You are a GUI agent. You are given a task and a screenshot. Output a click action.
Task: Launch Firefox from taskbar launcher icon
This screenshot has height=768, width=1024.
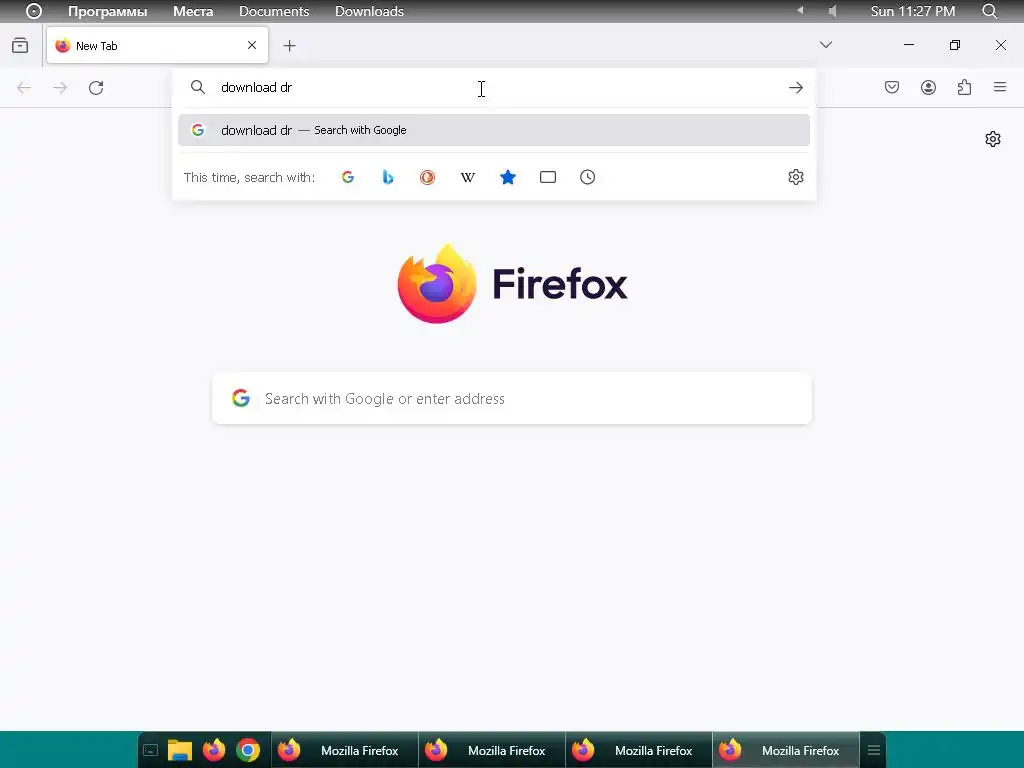coord(214,750)
